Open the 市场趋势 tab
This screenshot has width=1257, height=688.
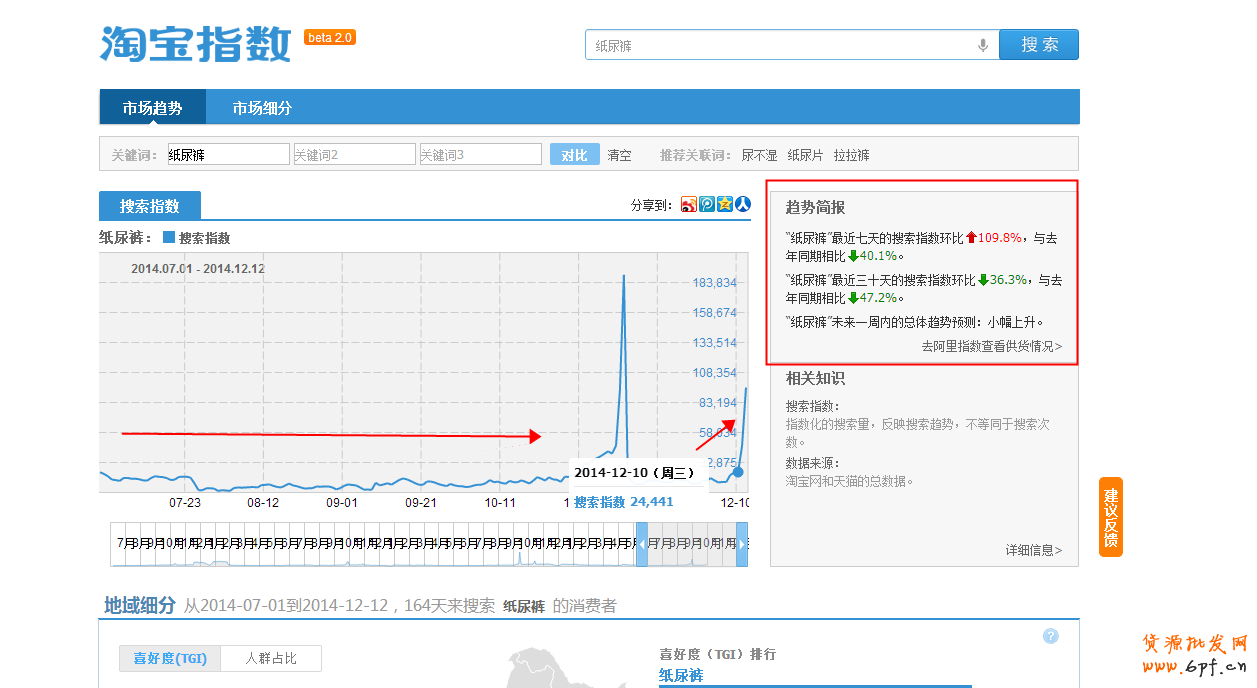pyautogui.click(x=152, y=108)
